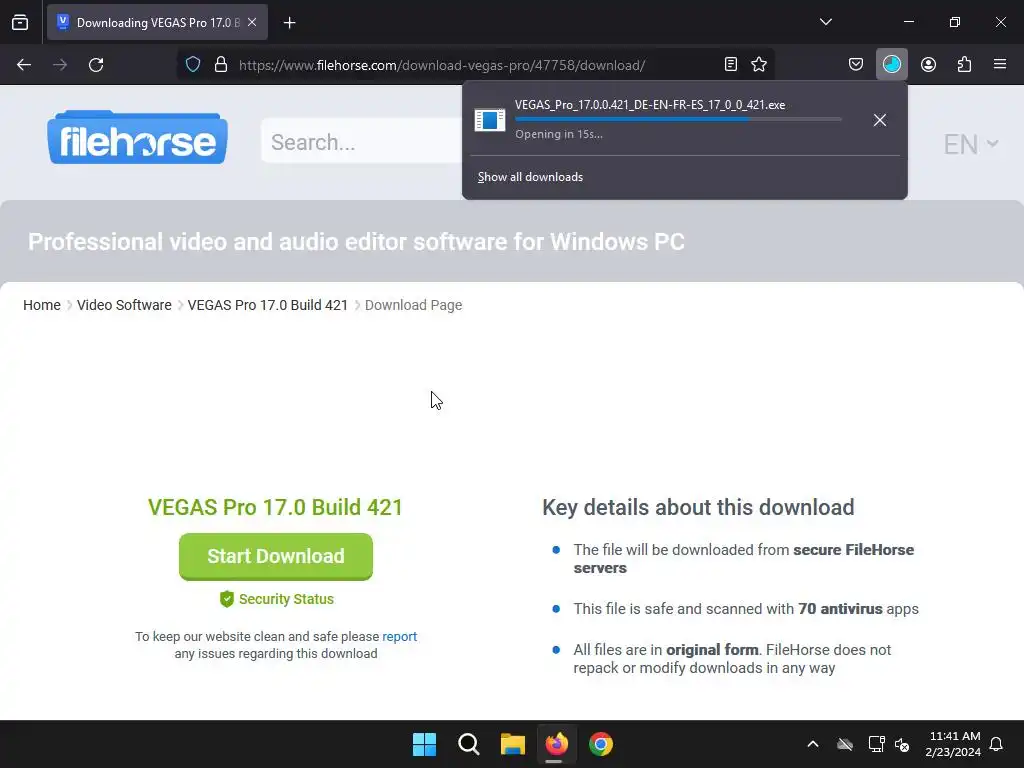Viewport: 1024px width, 768px height.
Task: Open the EN language dropdown
Action: pos(970,144)
